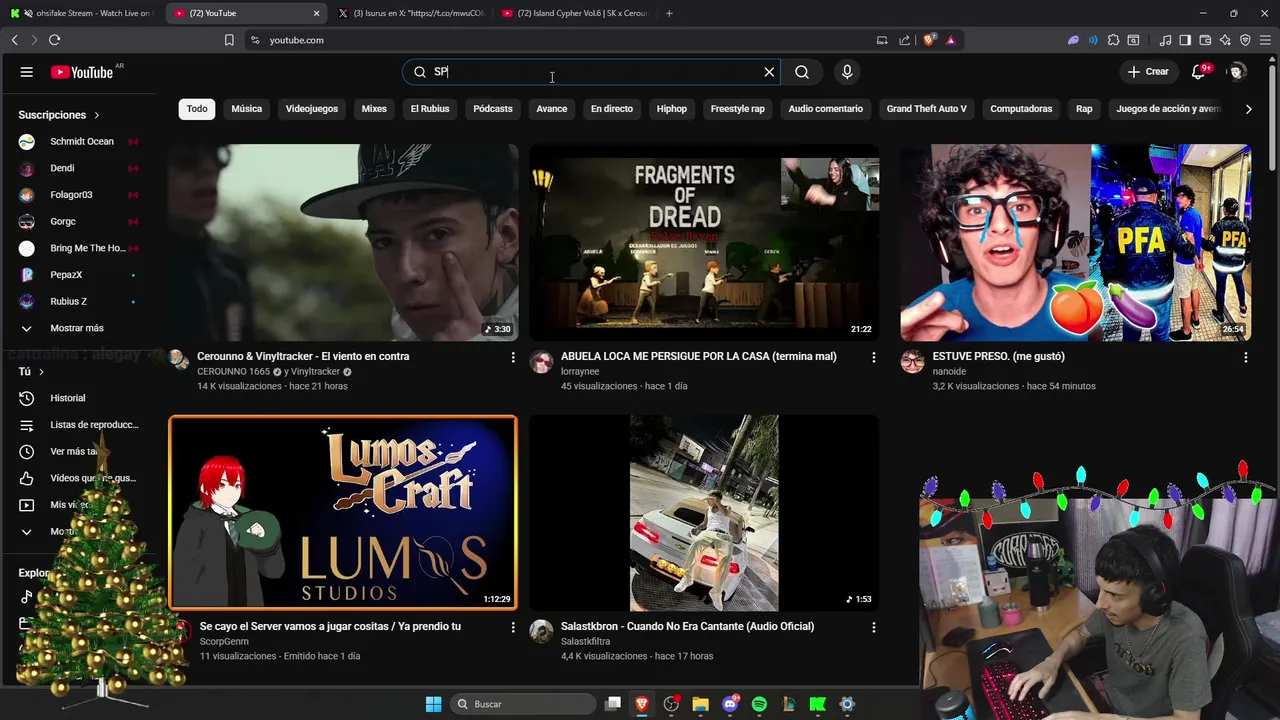The image size is (1280, 720).
Task: Open options for Se cayo el Server video
Action: point(513,627)
